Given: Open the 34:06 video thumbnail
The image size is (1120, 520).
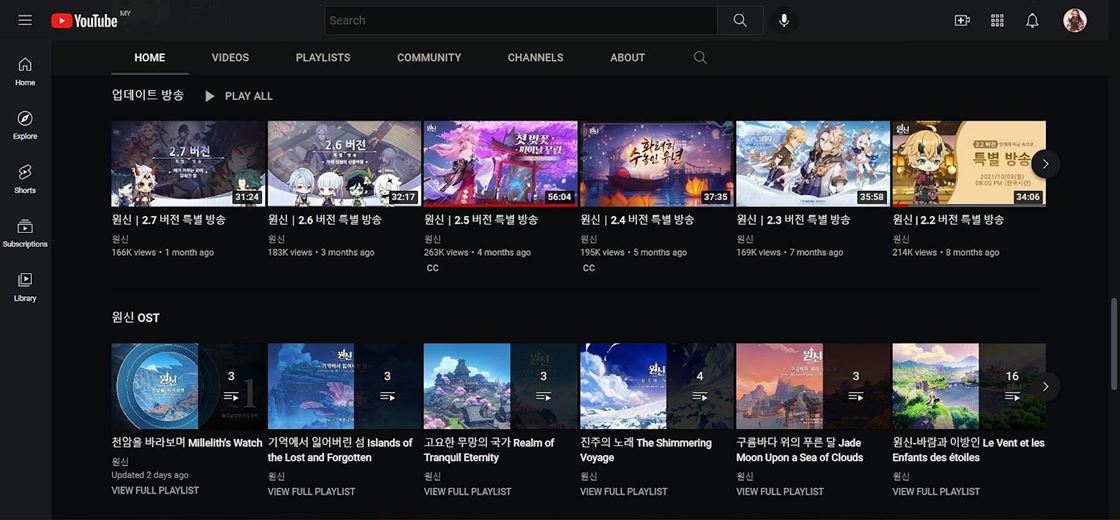Looking at the screenshot, I should click(x=969, y=164).
